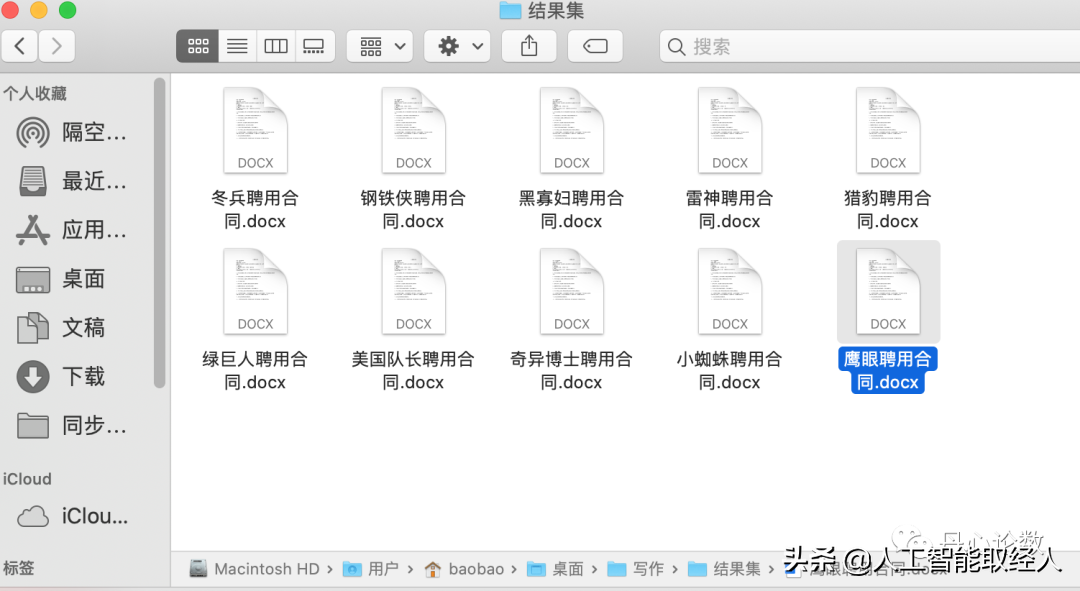Select the 小蜘蛛聘用合同.docx file icon
The height and width of the screenshot is (591, 1080).
[x=730, y=291]
